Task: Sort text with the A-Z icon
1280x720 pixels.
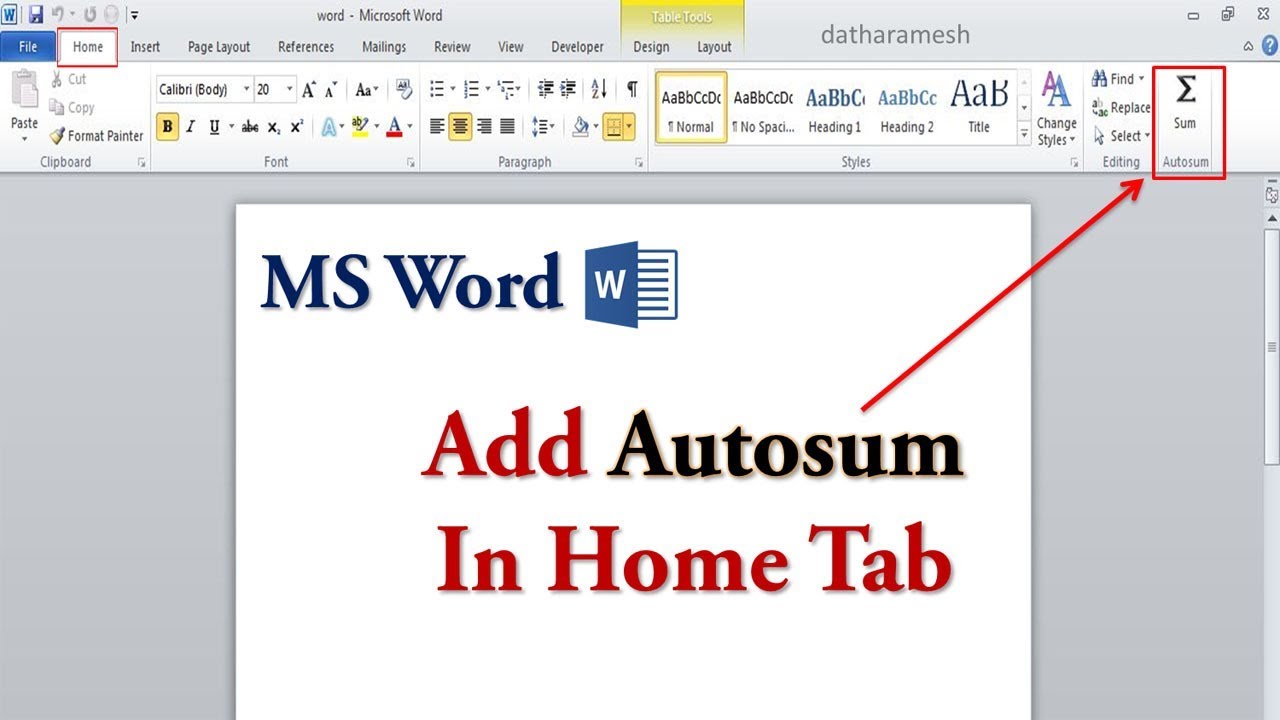Action: click(x=599, y=90)
